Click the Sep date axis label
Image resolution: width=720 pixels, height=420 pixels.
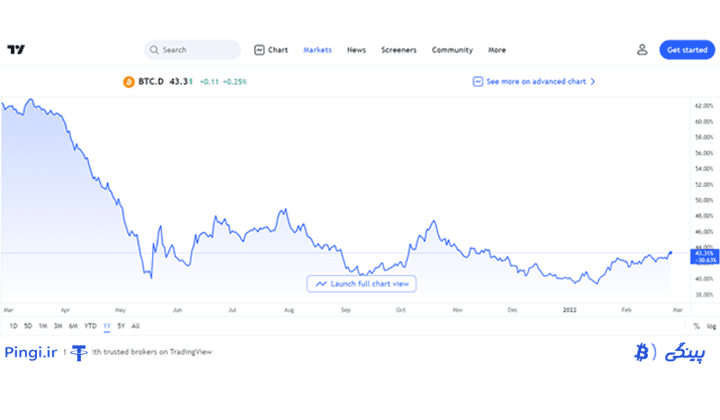(346, 310)
